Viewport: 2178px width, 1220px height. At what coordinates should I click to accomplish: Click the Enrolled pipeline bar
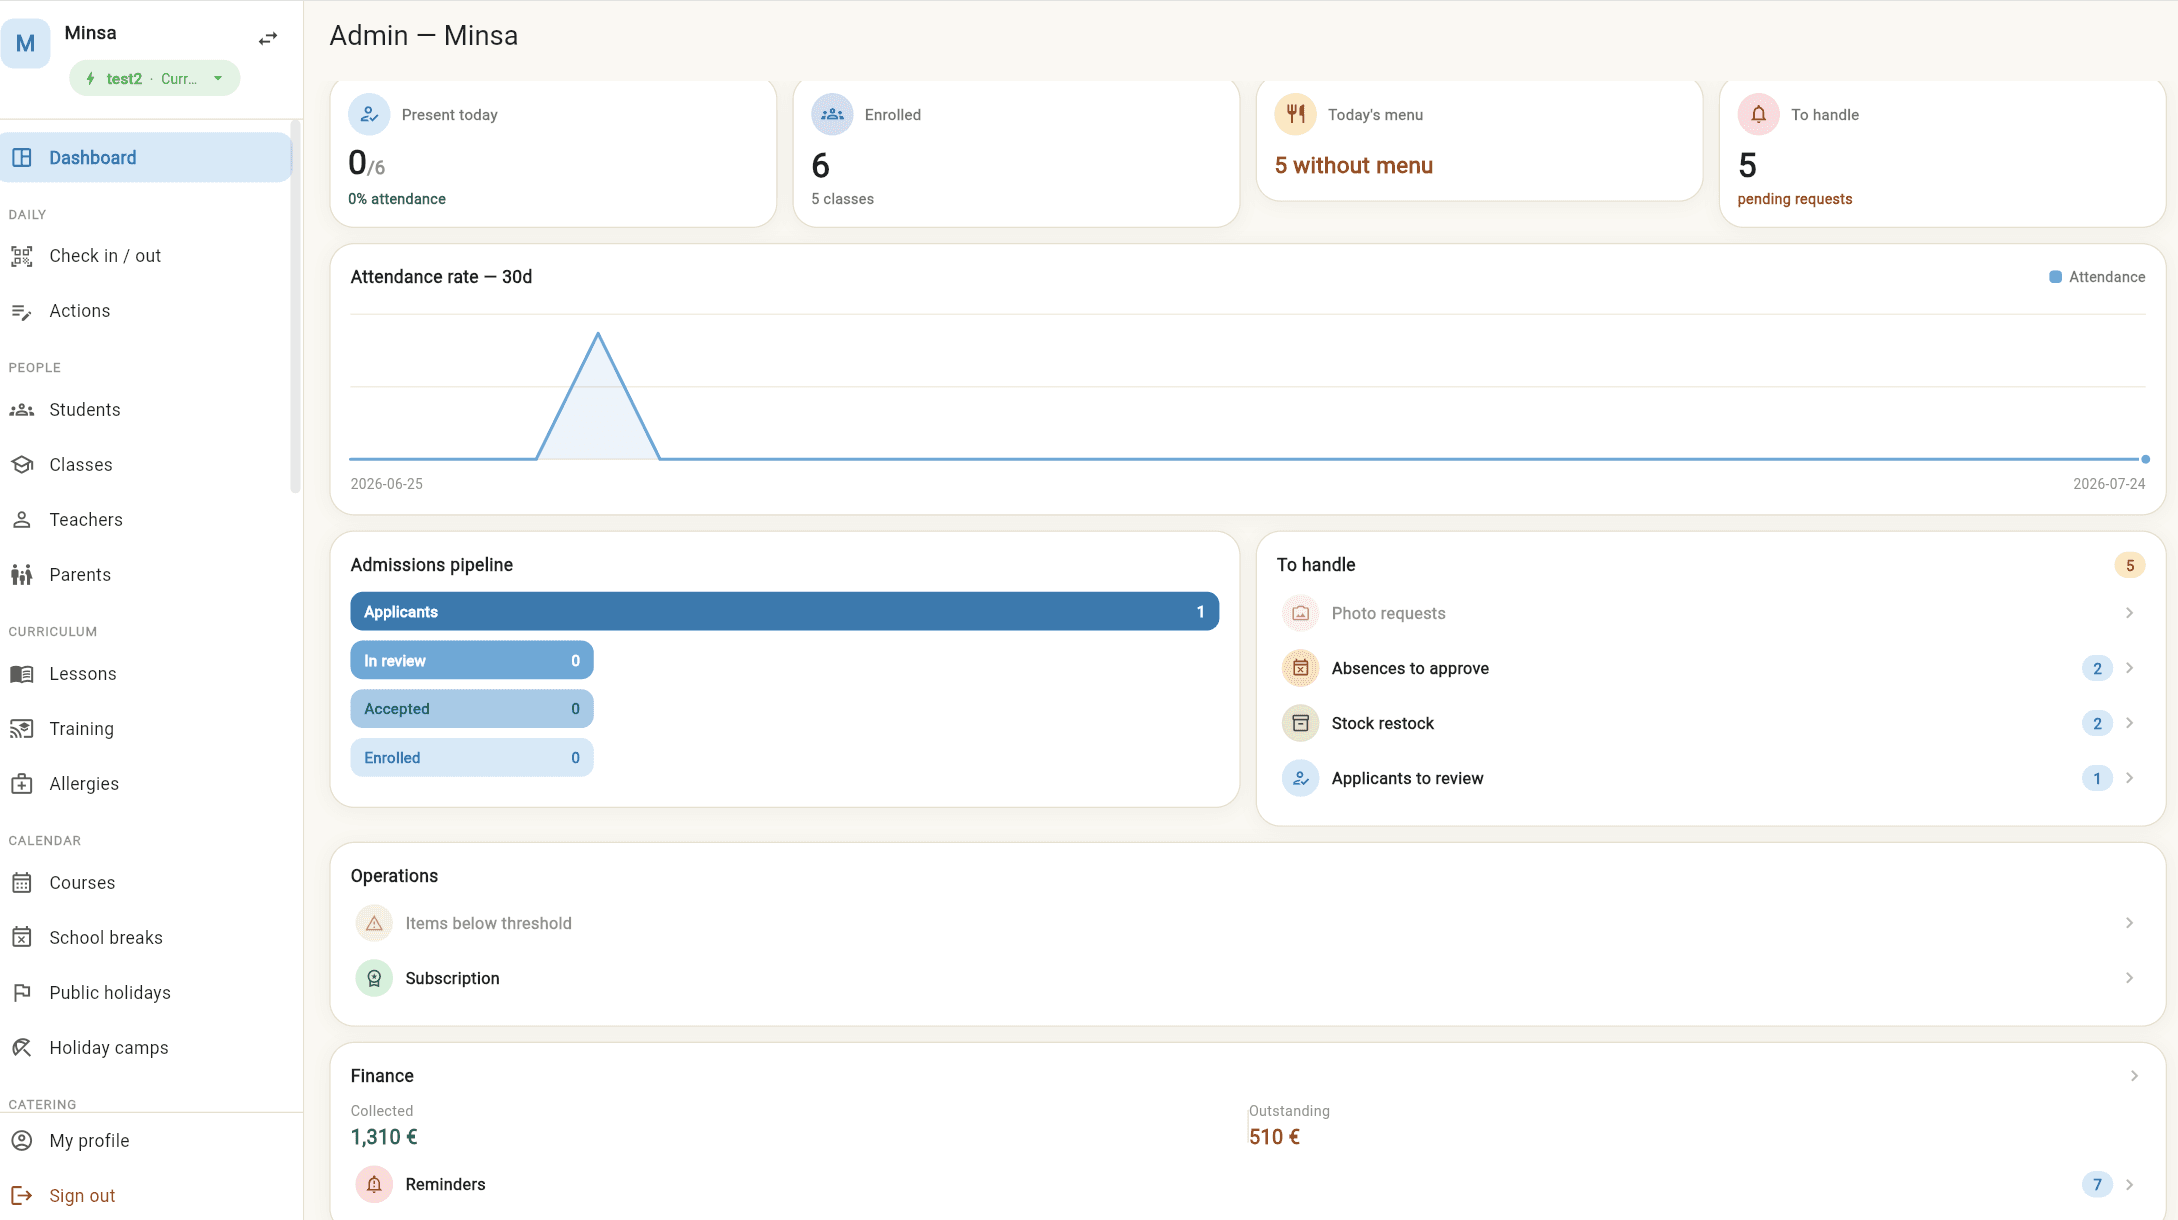coord(471,758)
